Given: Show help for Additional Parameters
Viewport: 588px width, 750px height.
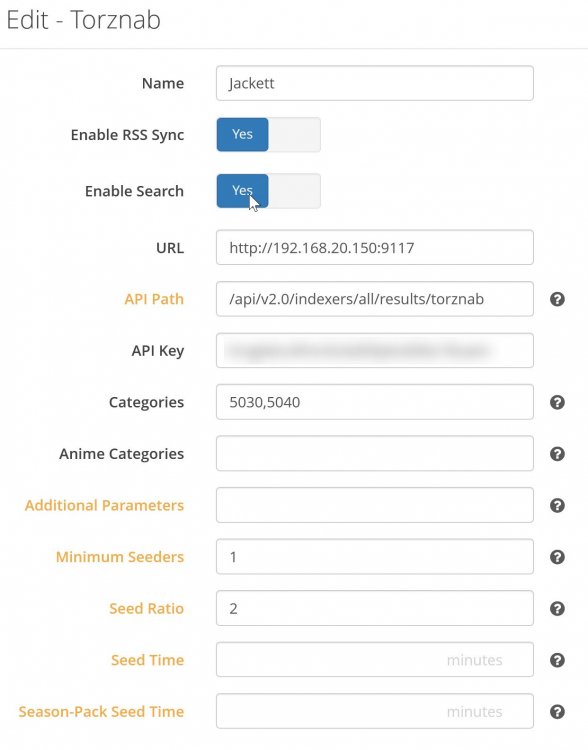Looking at the screenshot, I should 557,506.
